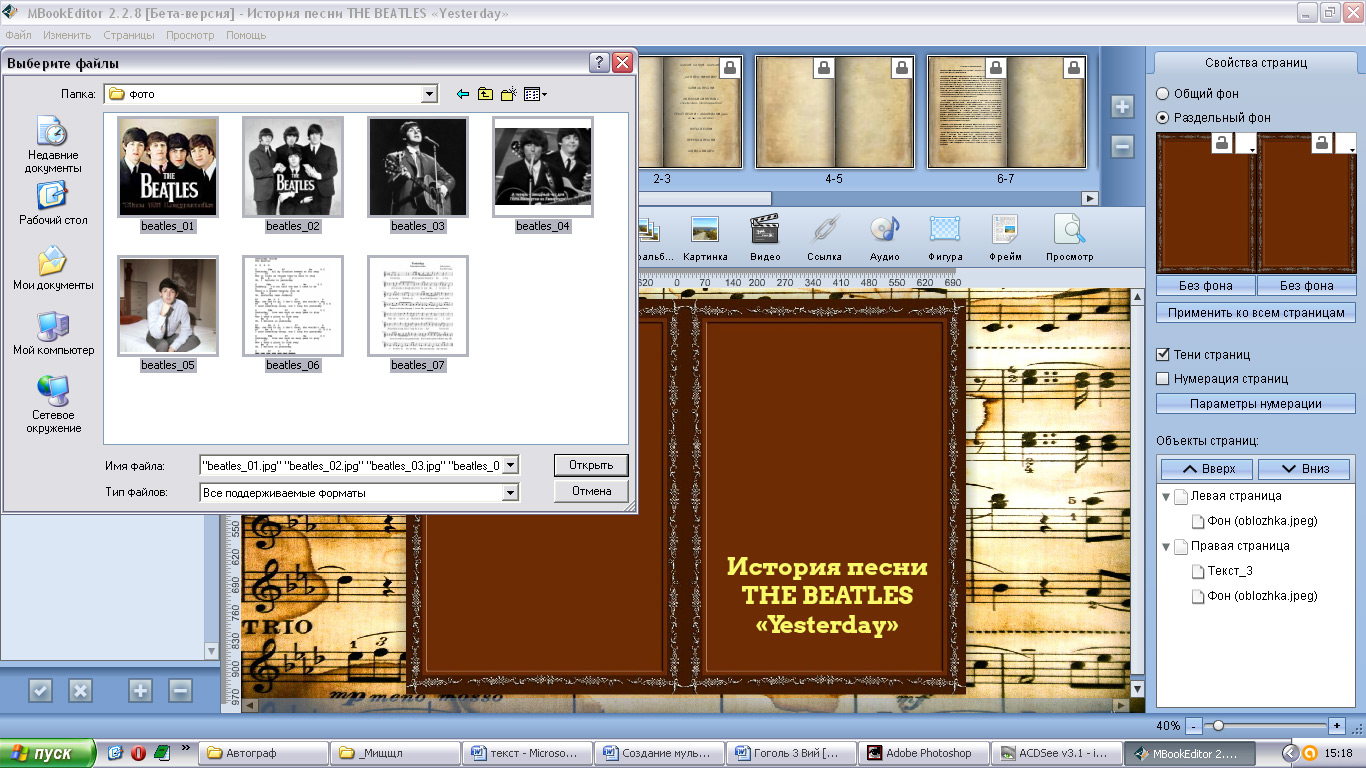
Task: Toggle lock on right page of spread 4-5
Action: (903, 68)
